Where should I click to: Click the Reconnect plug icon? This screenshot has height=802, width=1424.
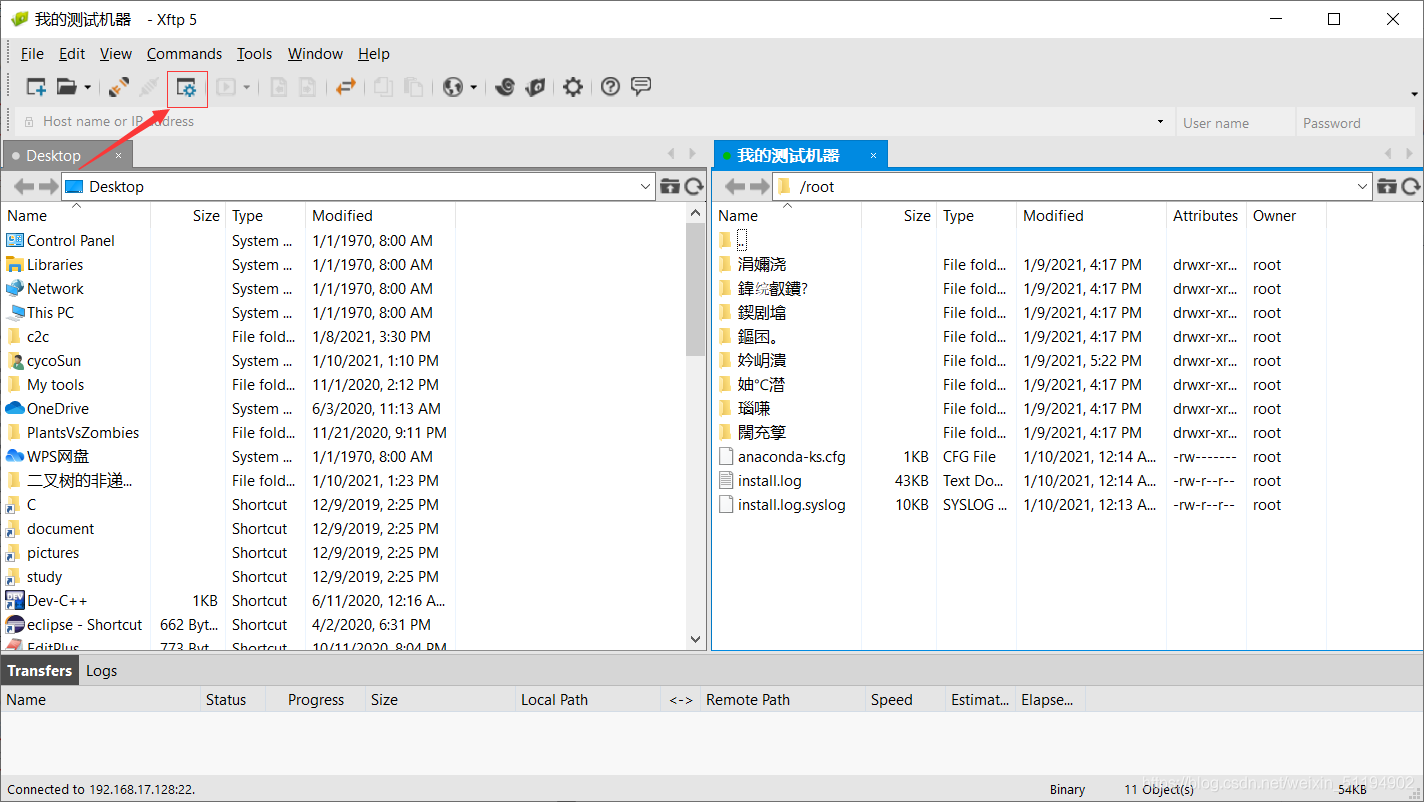coord(119,87)
